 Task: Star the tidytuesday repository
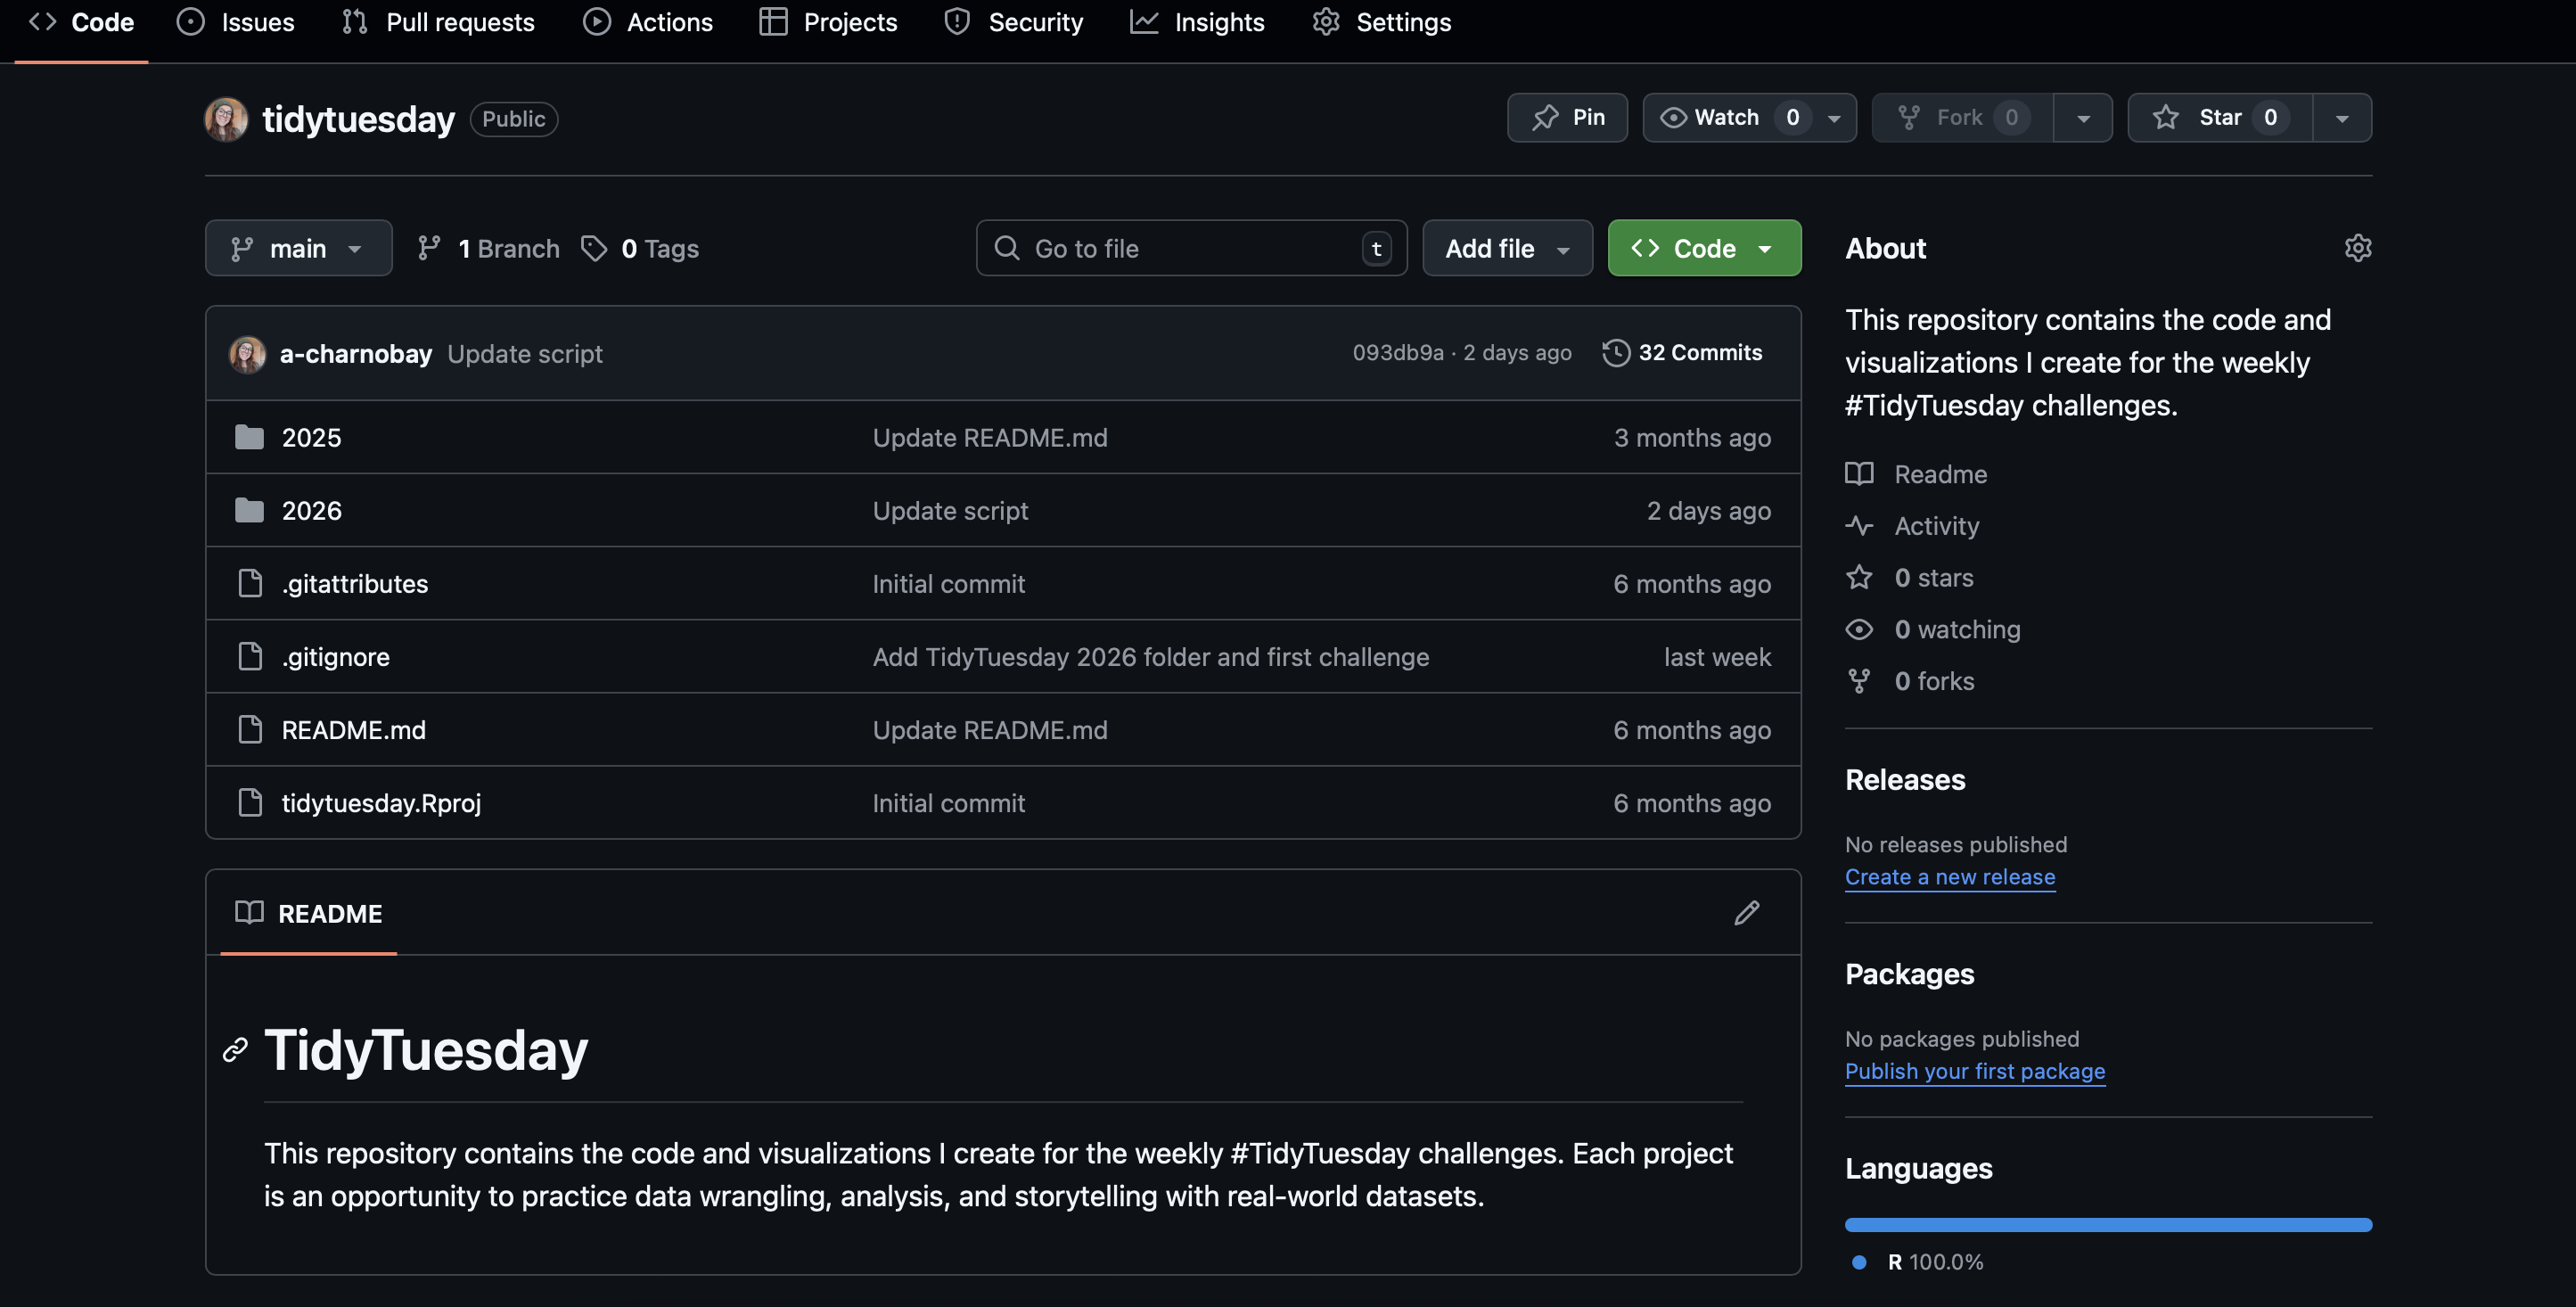[x=2219, y=118]
